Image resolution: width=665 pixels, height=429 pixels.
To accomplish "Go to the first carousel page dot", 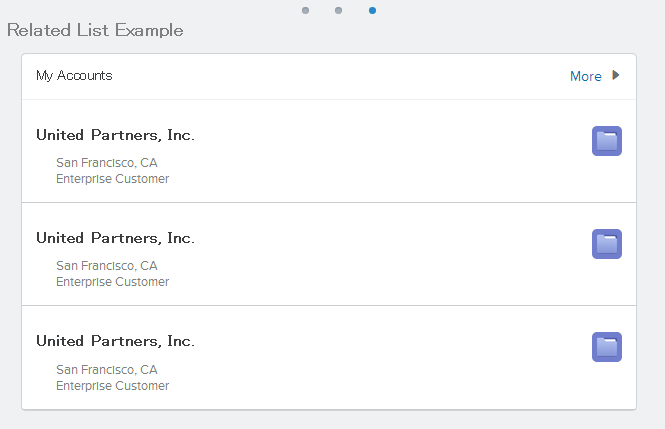I will pyautogui.click(x=305, y=10).
